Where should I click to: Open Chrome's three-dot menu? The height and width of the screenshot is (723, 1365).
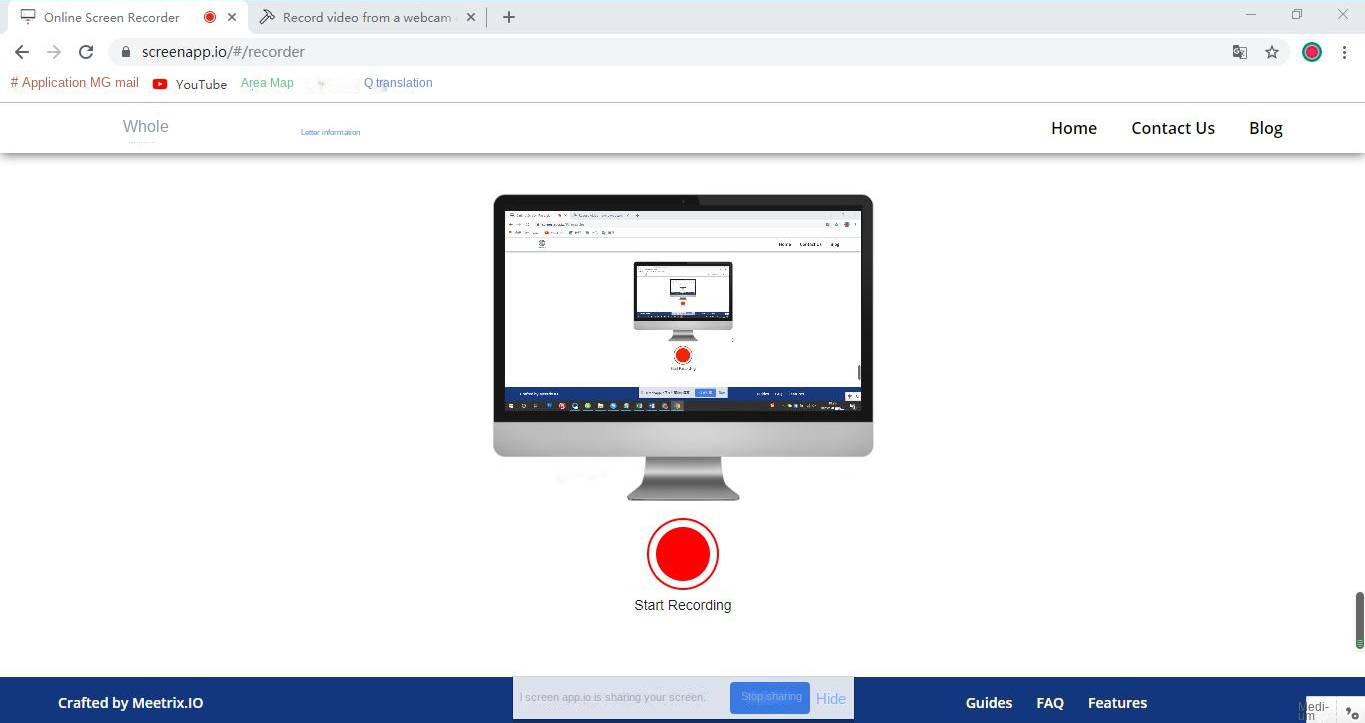(1344, 52)
